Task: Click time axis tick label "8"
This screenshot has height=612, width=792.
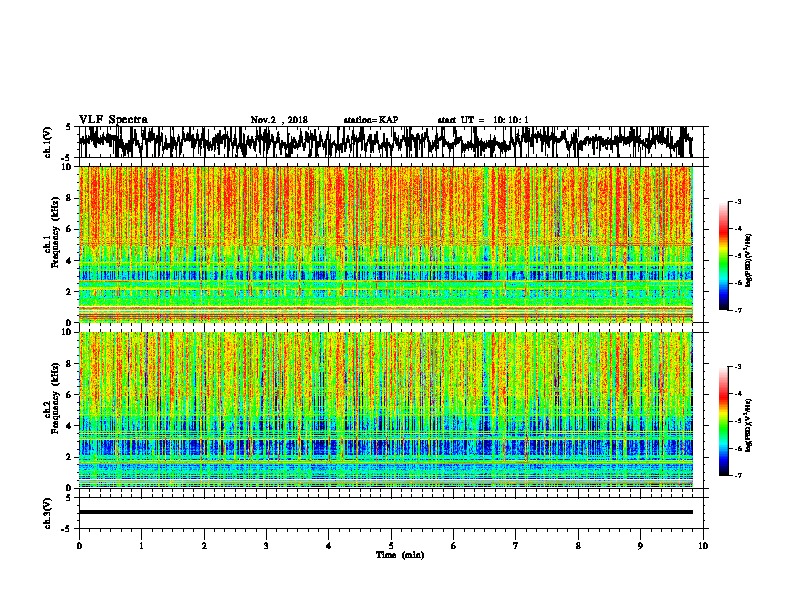Action: click(x=578, y=546)
